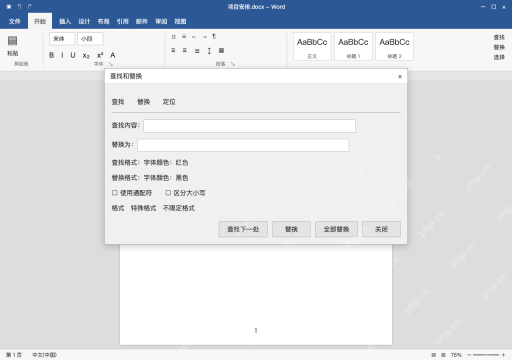Enable the 区分大小写 checkbox
512x360 pixels.
(x=168, y=193)
